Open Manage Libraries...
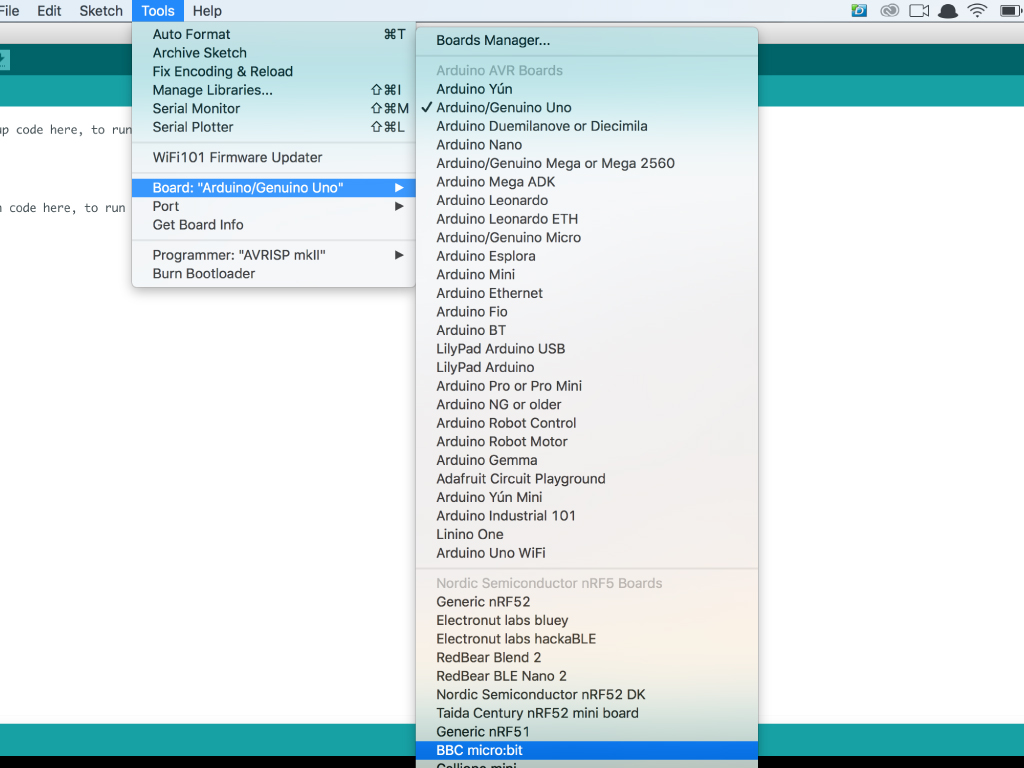This screenshot has width=1024, height=768. [x=274, y=90]
